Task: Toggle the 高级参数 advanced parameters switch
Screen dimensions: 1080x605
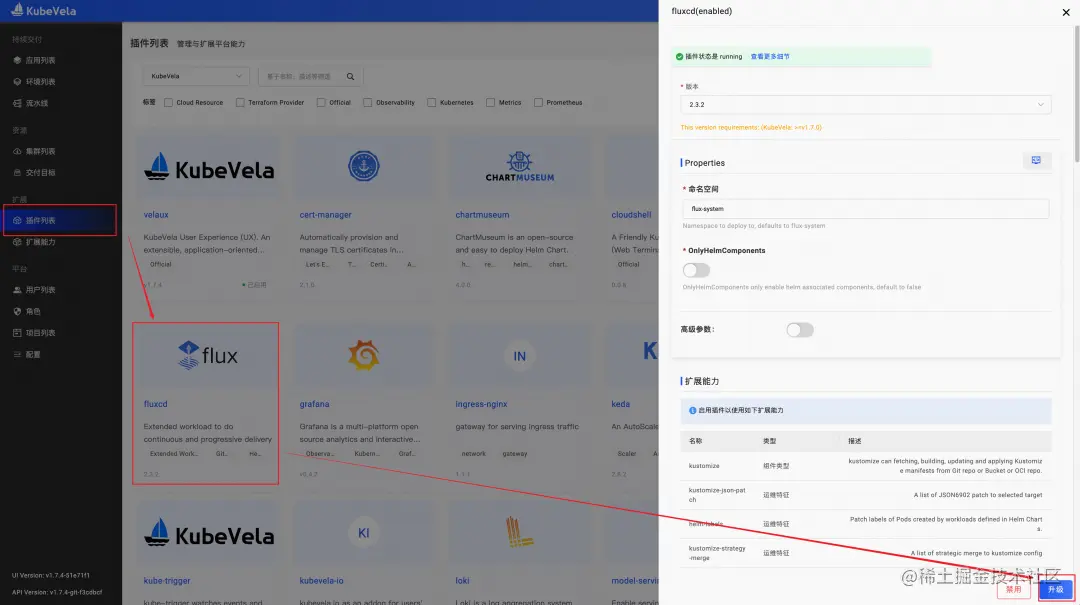Action: click(x=800, y=330)
